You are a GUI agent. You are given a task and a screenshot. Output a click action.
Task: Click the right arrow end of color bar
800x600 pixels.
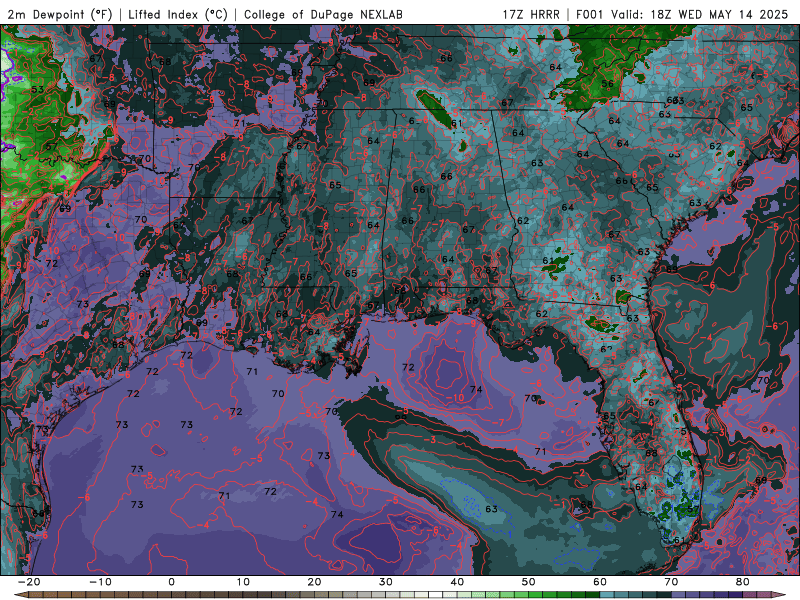point(781,595)
